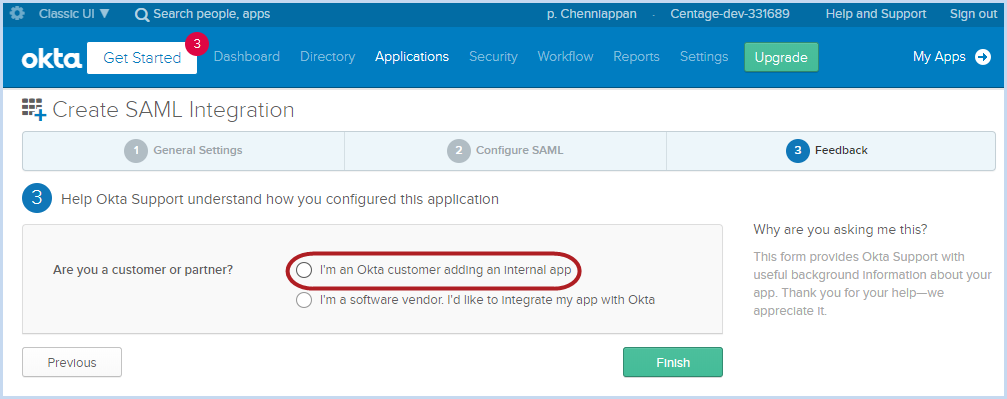1007x399 pixels.
Task: Click the Previous button
Action: pyautogui.click(x=72, y=362)
